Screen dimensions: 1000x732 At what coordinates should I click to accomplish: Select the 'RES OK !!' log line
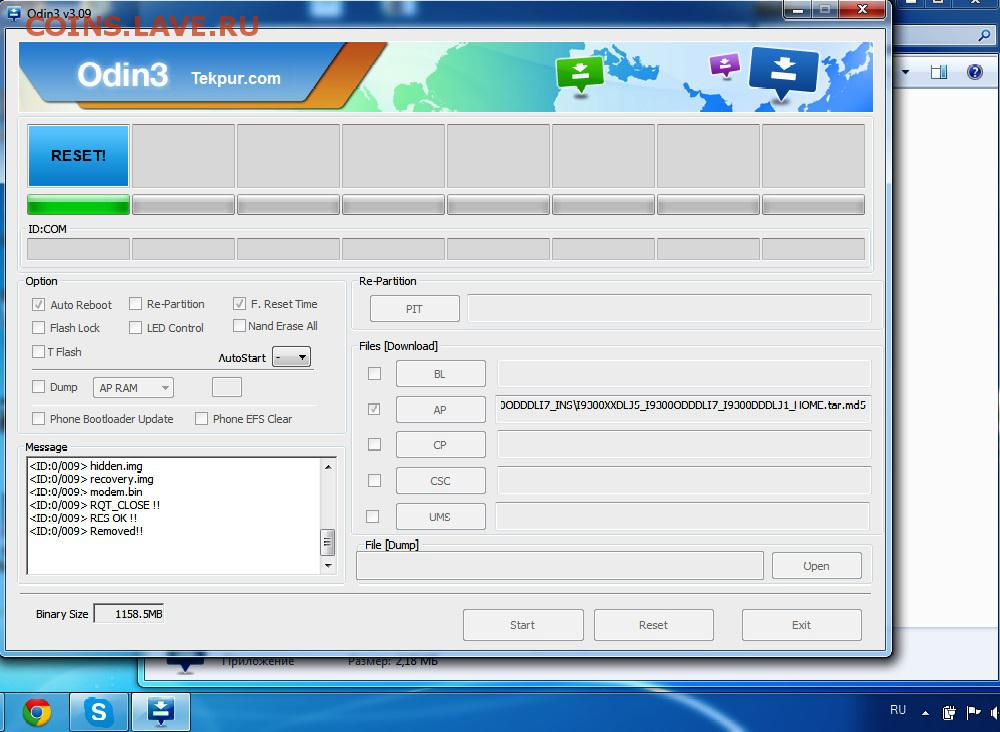pyautogui.click(x=83, y=518)
